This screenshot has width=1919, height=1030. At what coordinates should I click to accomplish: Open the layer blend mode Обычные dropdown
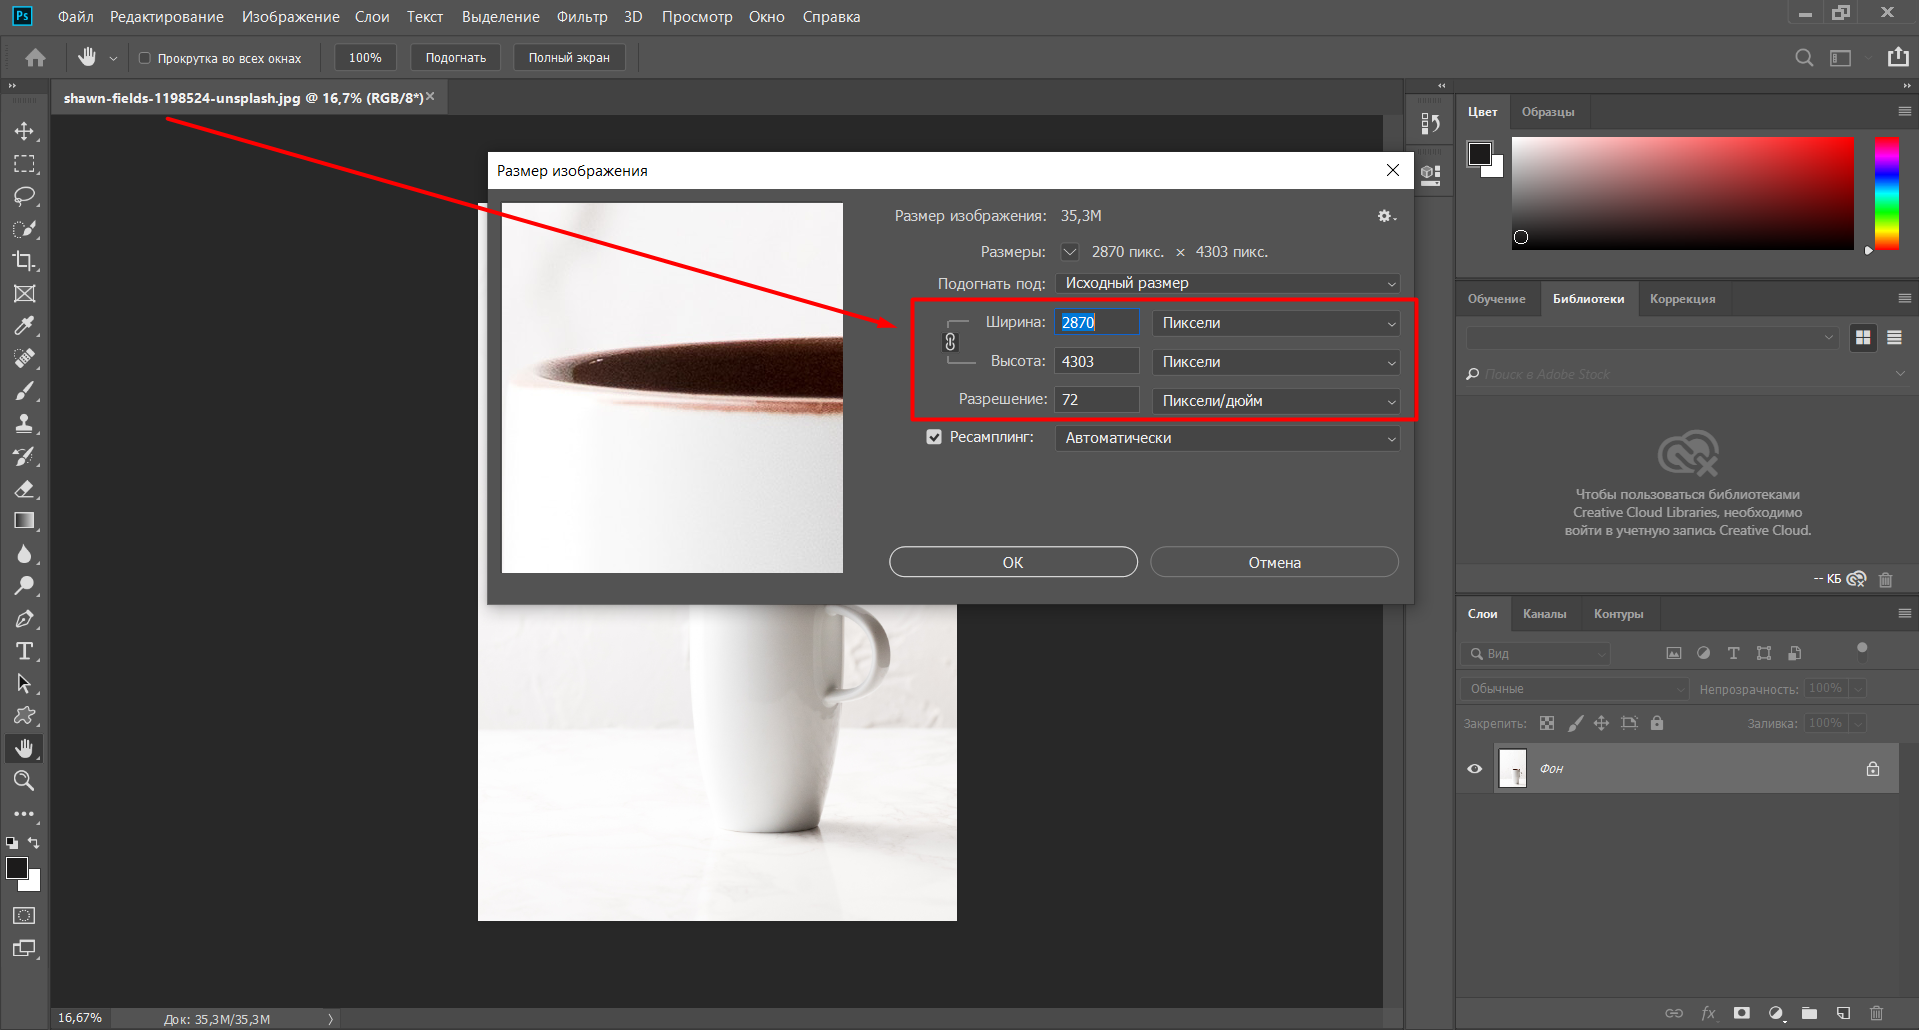point(1575,689)
